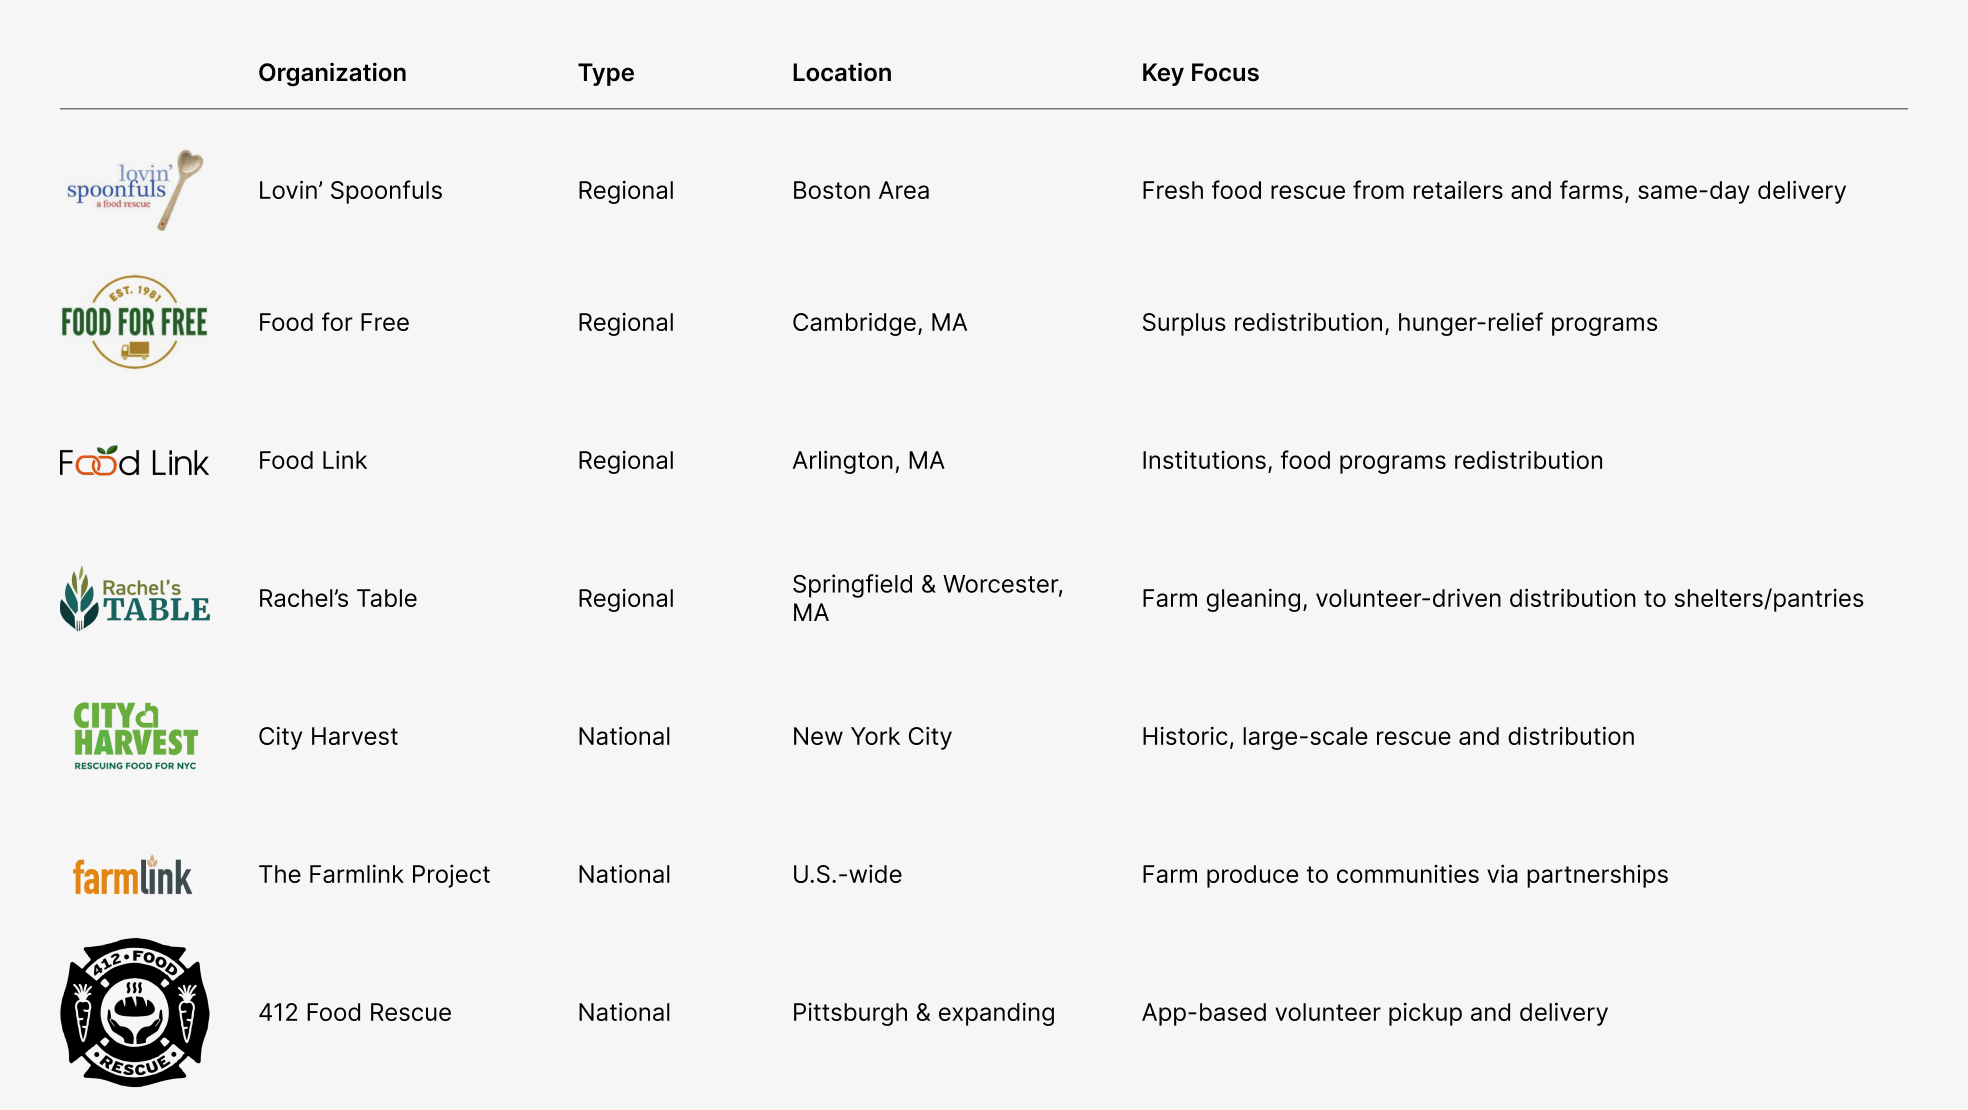Click the Key Focus column header
The height and width of the screenshot is (1110, 1968).
tap(1200, 73)
